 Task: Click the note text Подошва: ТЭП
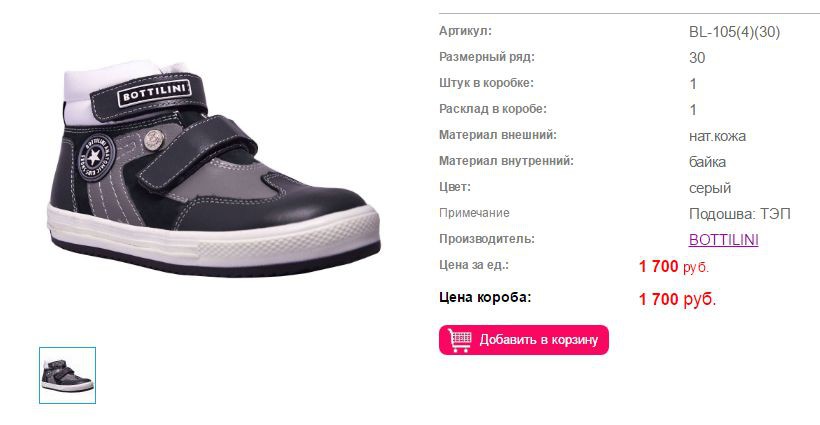pyautogui.click(x=739, y=214)
